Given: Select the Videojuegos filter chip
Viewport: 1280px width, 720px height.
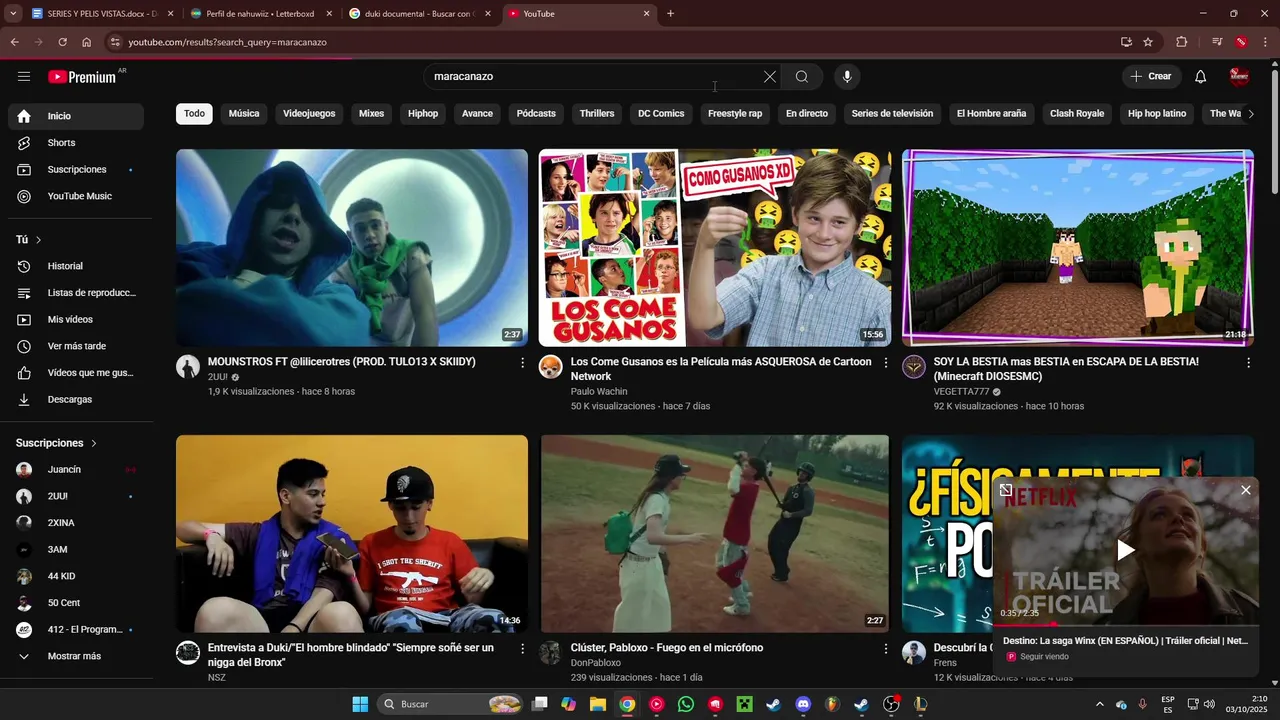Looking at the screenshot, I should click(x=309, y=114).
